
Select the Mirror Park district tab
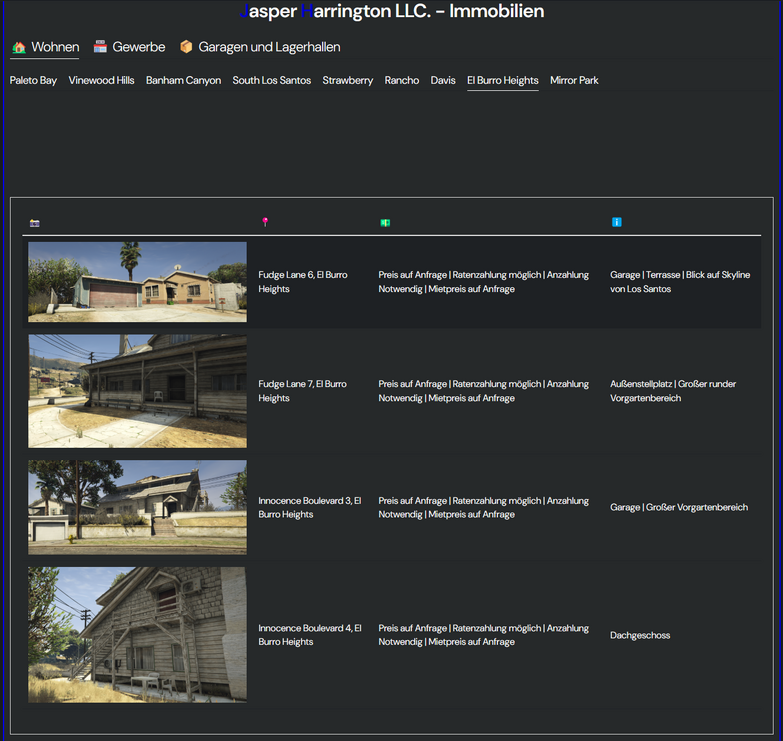pos(574,80)
